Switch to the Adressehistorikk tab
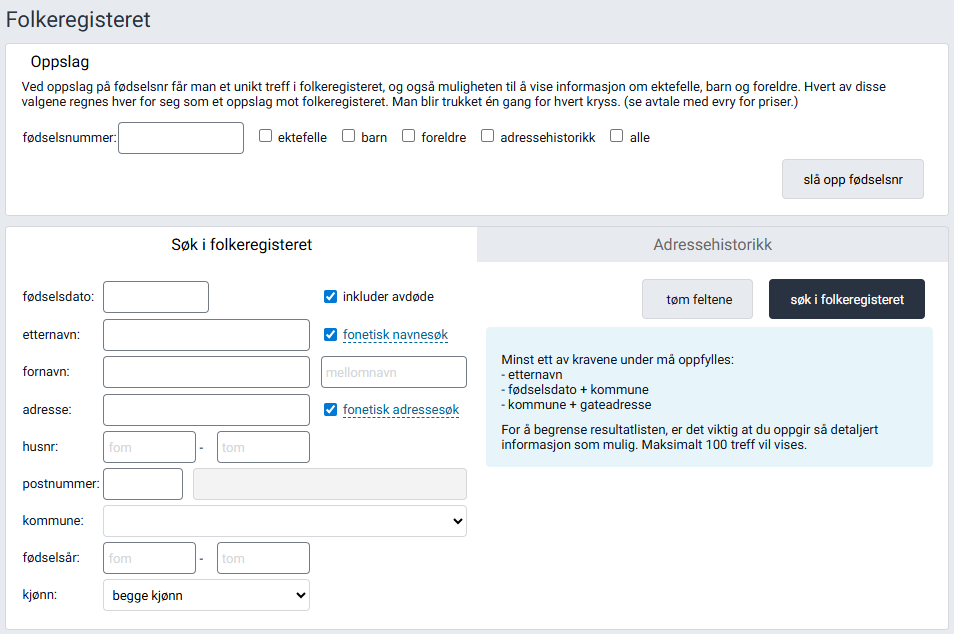The height and width of the screenshot is (634, 954). 712,244
